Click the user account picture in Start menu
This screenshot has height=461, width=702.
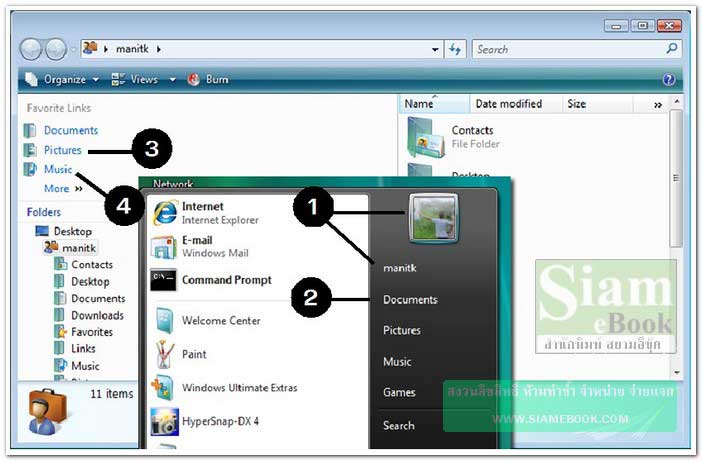(x=433, y=218)
